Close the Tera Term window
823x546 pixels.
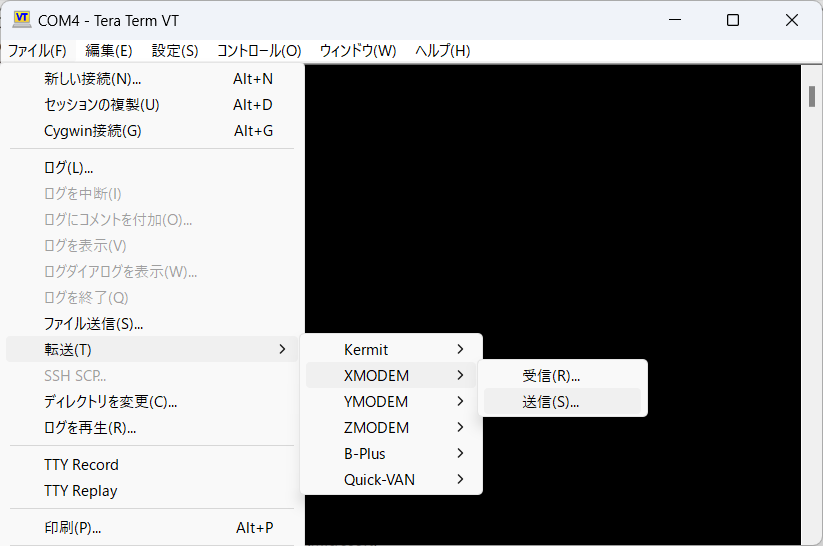[x=792, y=20]
